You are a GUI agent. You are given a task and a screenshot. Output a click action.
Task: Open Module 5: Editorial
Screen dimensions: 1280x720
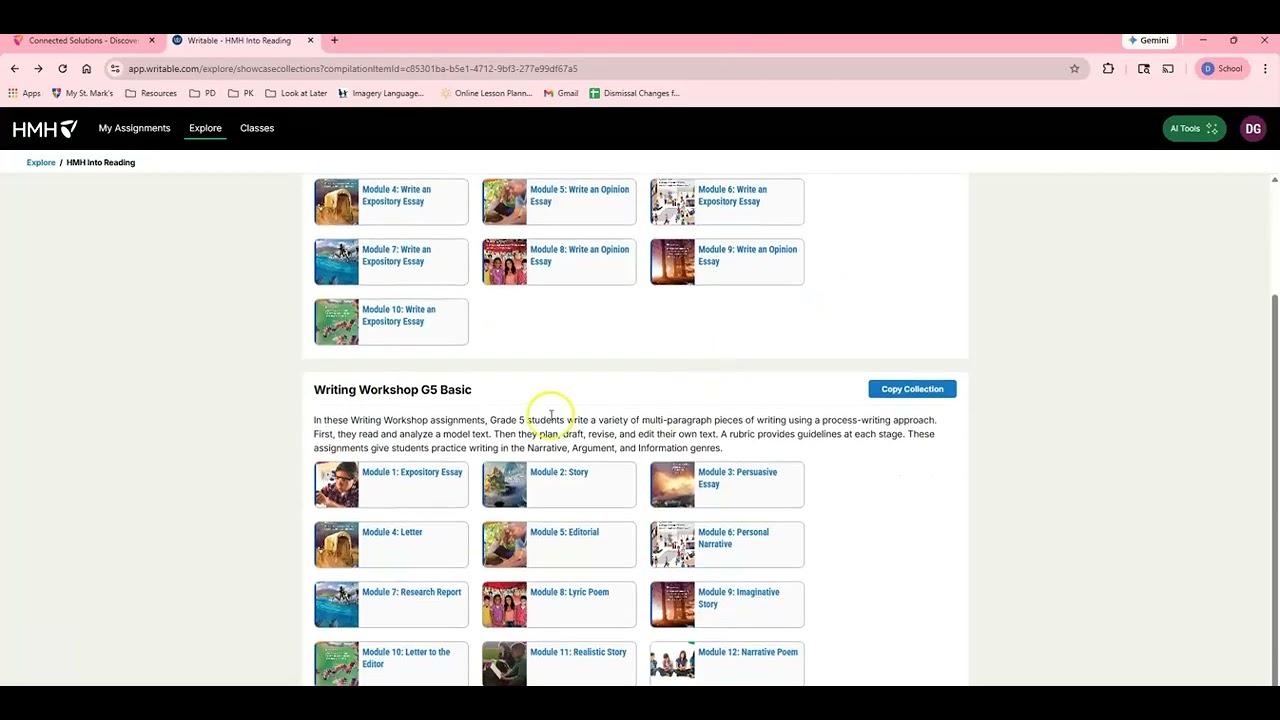pyautogui.click(x=559, y=545)
